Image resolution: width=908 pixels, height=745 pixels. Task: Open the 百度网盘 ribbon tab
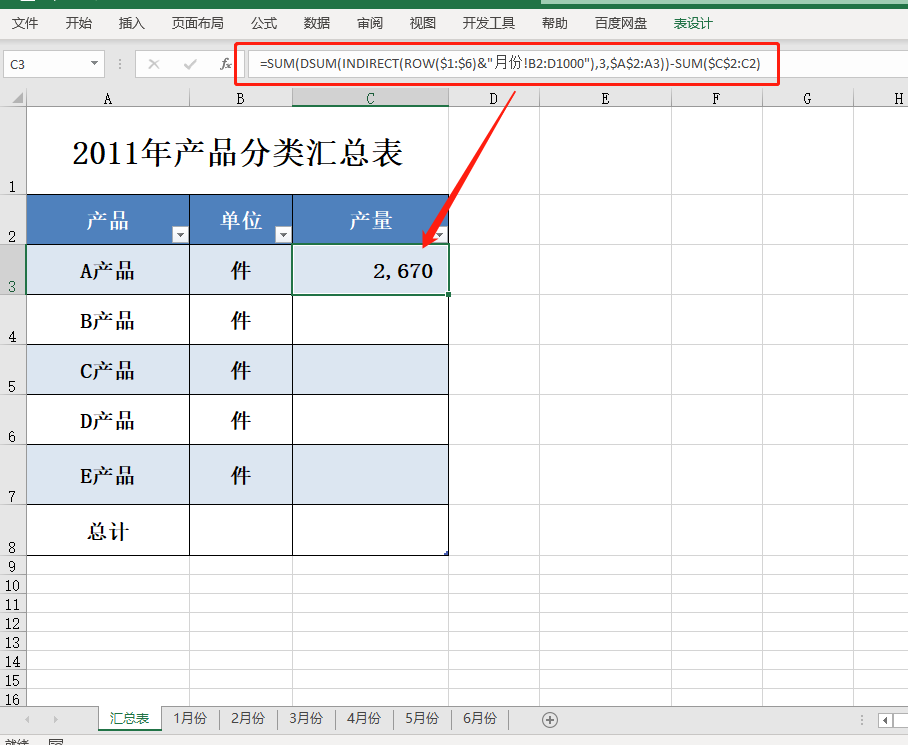click(x=621, y=23)
